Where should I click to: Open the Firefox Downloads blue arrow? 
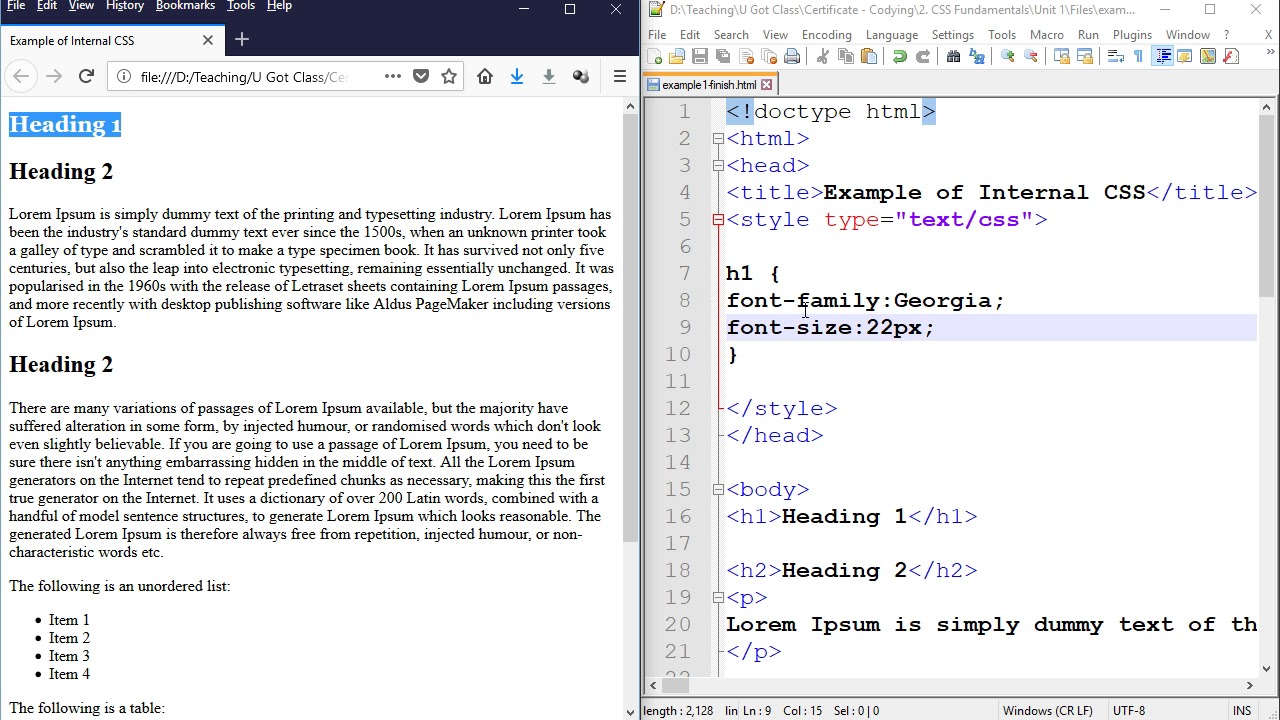coord(517,76)
